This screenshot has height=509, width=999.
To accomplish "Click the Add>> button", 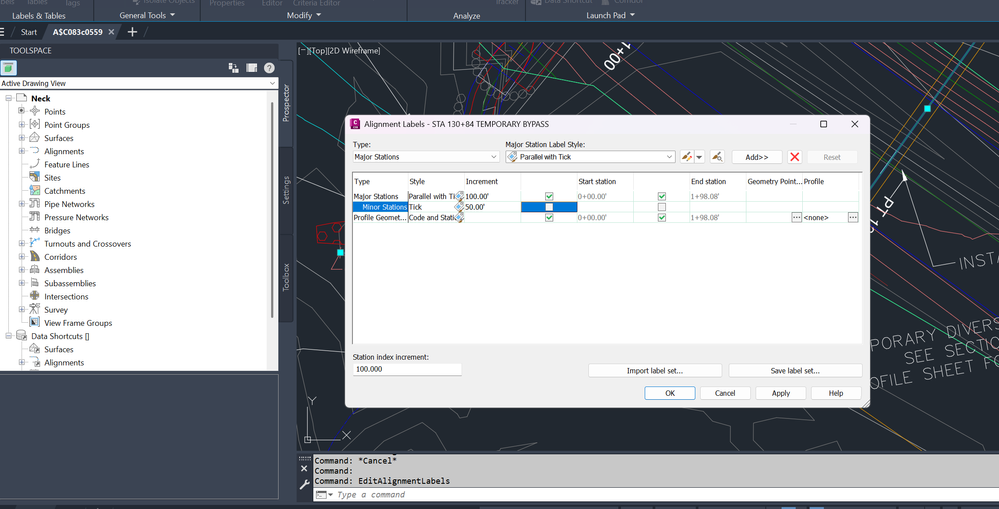I will pos(757,157).
